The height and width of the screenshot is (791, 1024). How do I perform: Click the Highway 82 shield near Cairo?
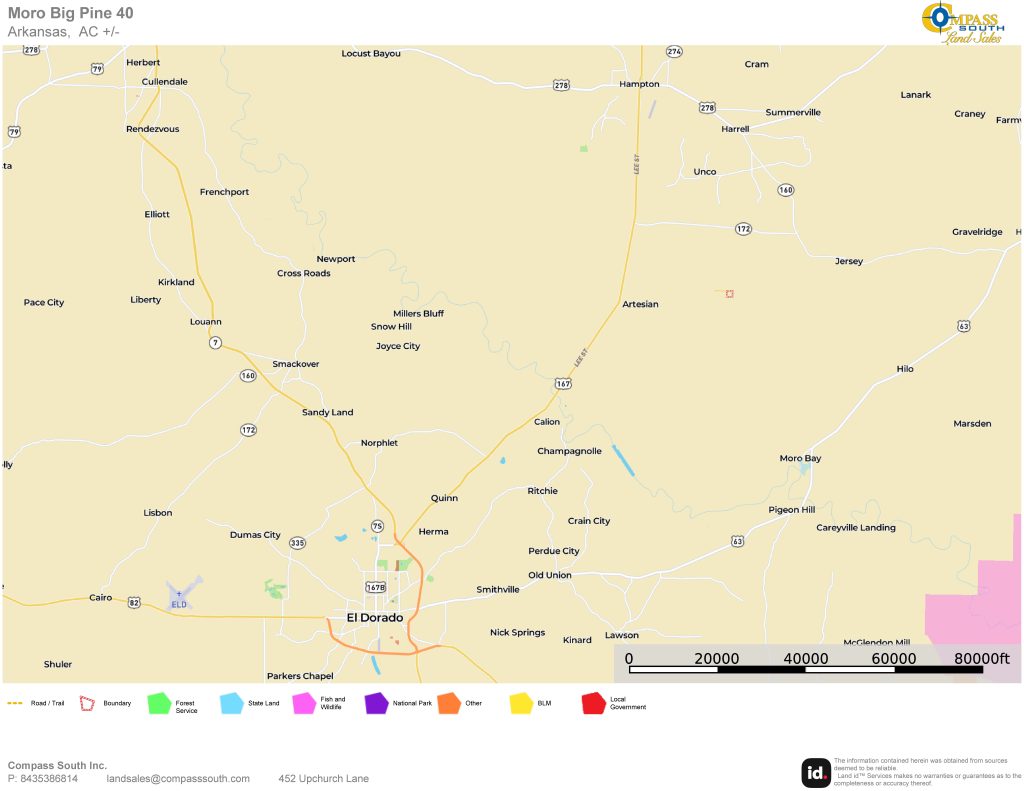pyautogui.click(x=134, y=602)
